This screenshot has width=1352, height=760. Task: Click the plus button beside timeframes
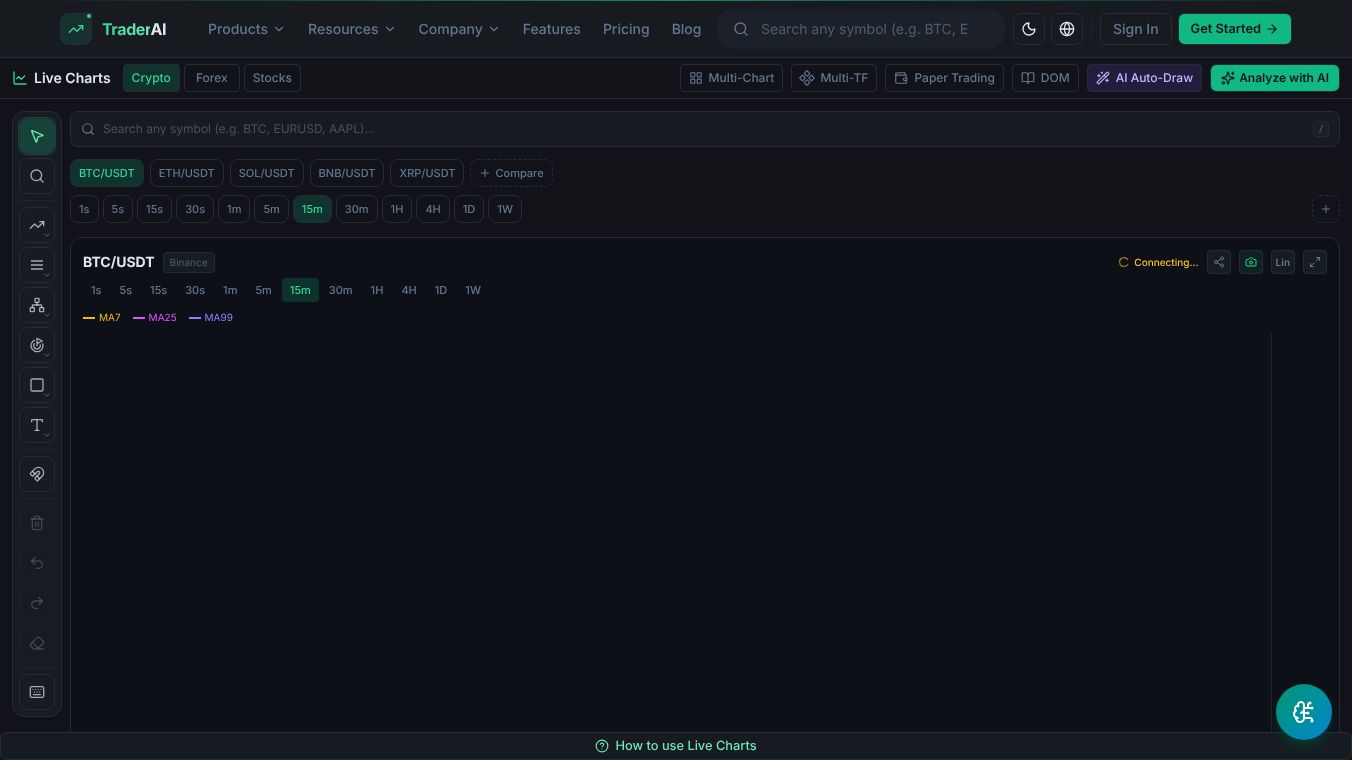click(x=1326, y=209)
